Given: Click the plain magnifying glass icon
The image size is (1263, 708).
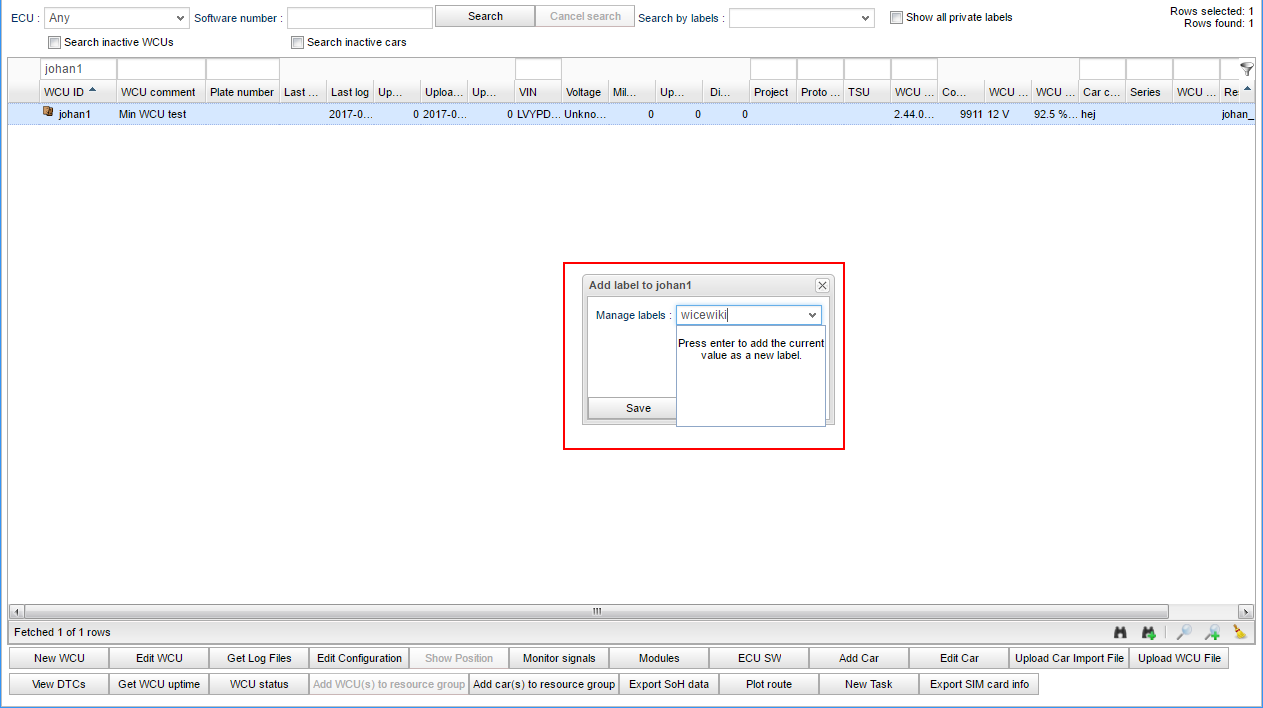Looking at the screenshot, I should 1183,632.
